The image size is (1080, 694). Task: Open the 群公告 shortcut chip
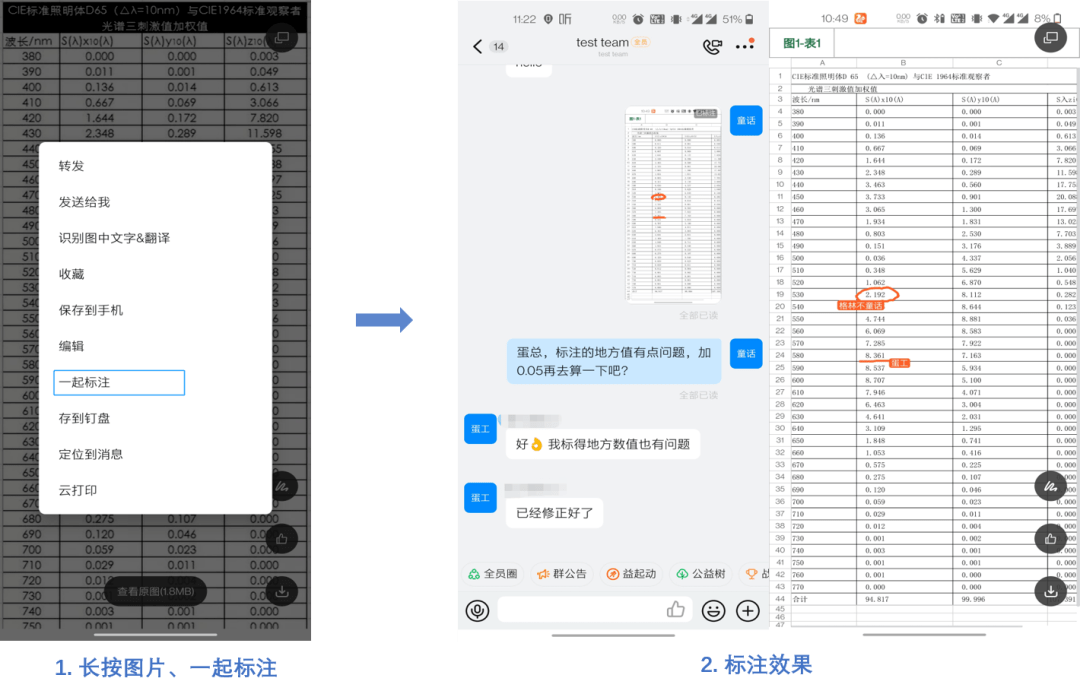(562, 574)
